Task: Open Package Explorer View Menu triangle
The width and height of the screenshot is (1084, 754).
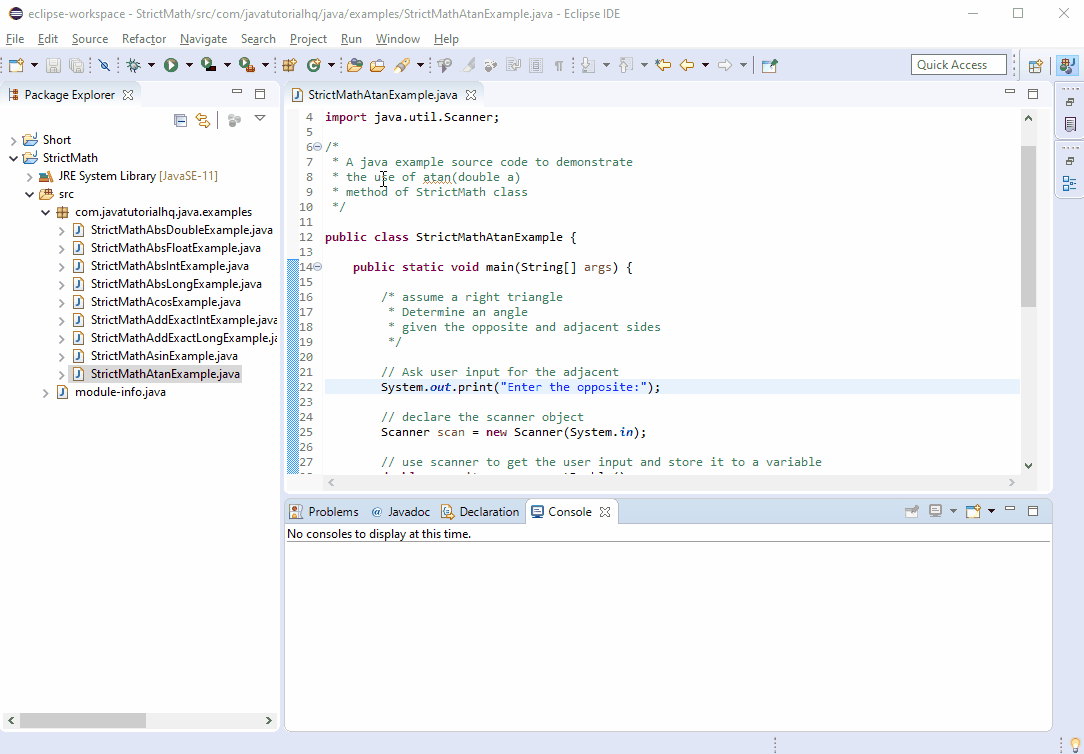Action: [x=260, y=118]
